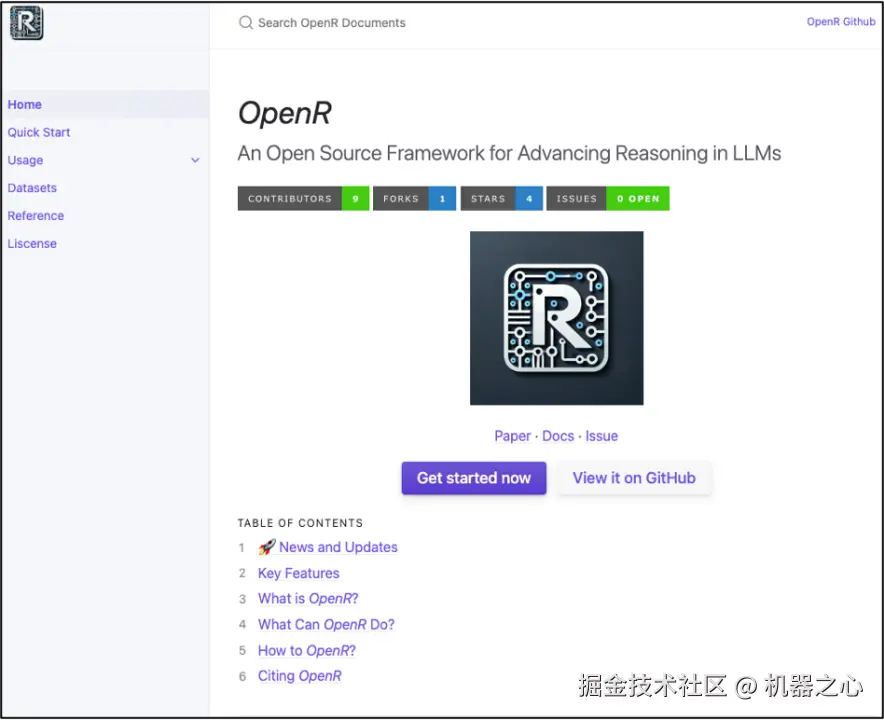Open Datasets page
884x720 pixels.
[x=32, y=188]
